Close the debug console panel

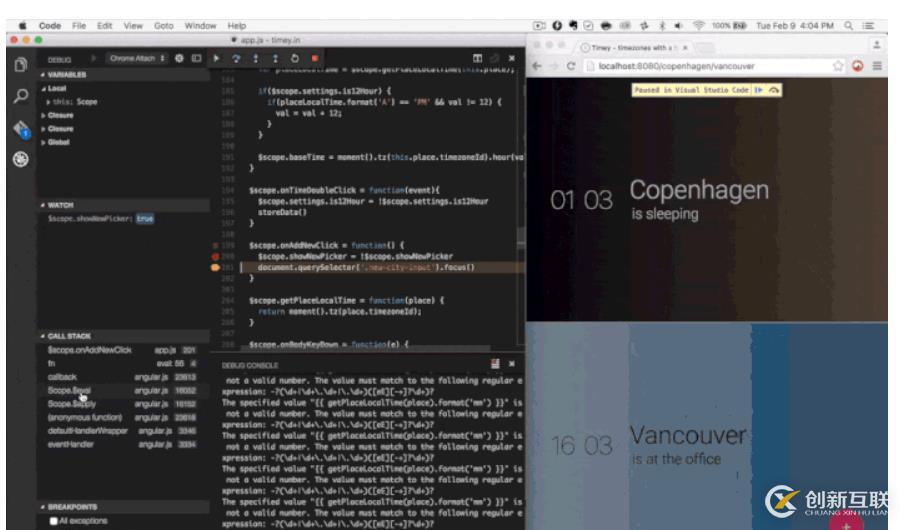(511, 363)
